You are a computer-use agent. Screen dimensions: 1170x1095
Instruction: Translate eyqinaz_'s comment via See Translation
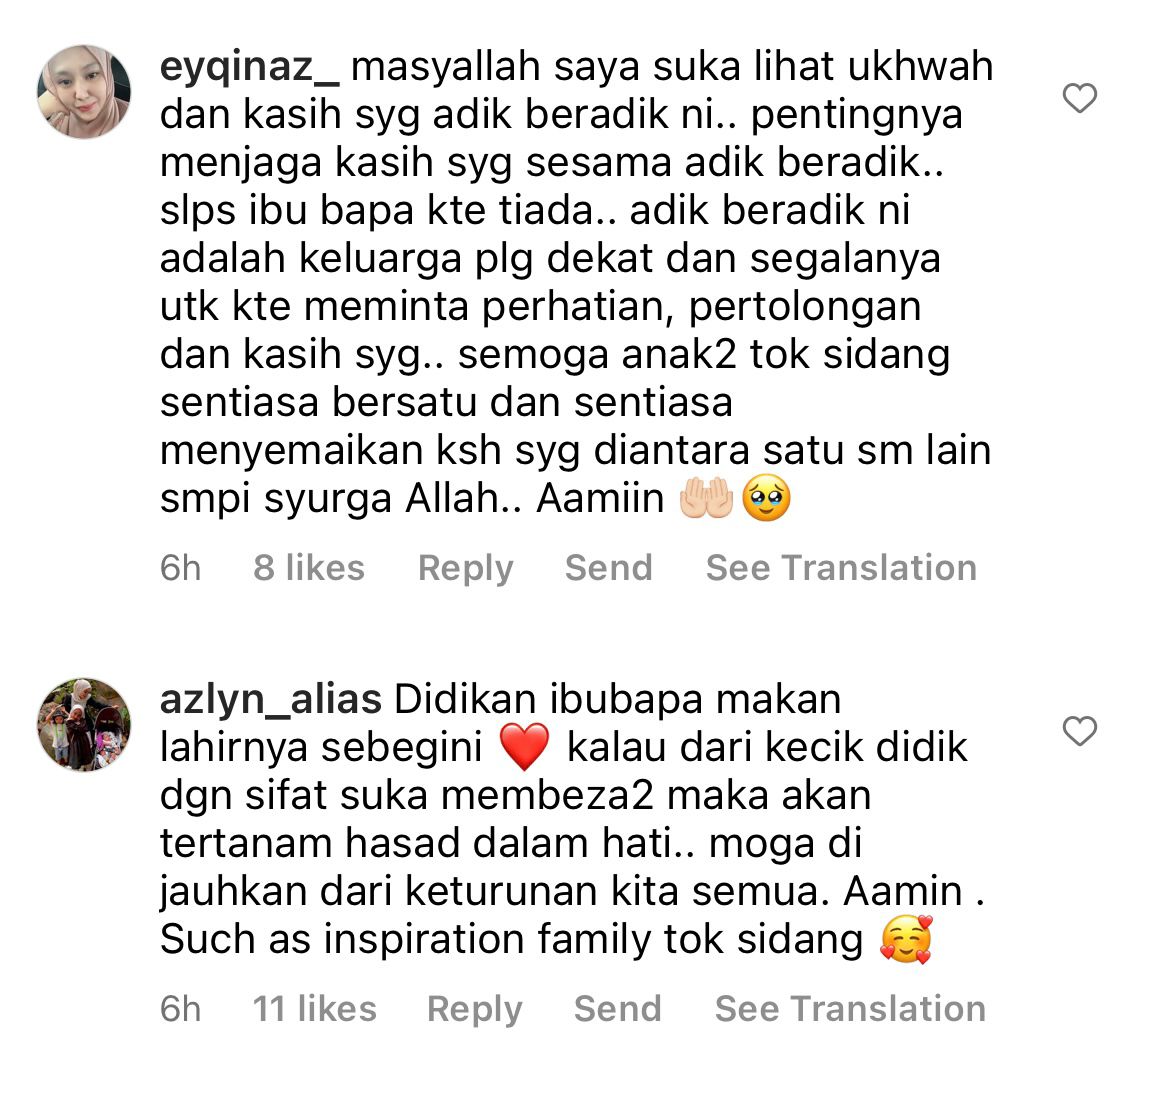[842, 567]
